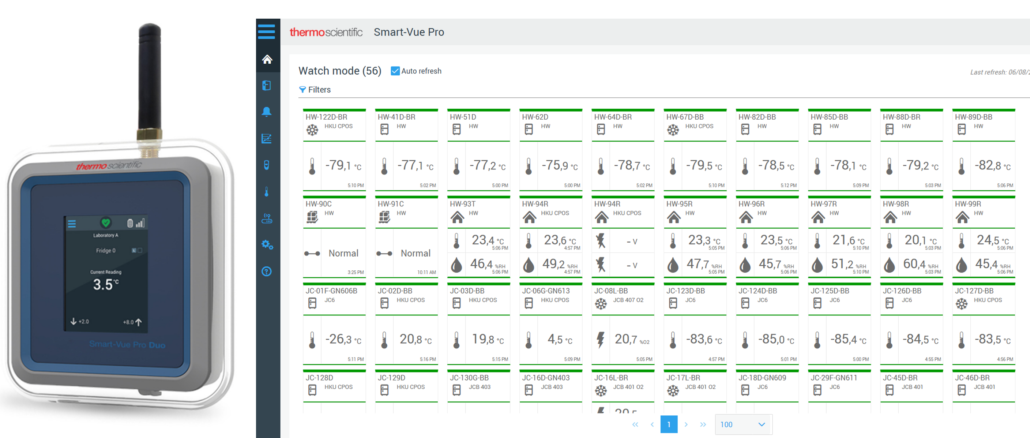Click the snowflake icon on HW-67D-BB card
This screenshot has height=438, width=1030.
coord(673,130)
